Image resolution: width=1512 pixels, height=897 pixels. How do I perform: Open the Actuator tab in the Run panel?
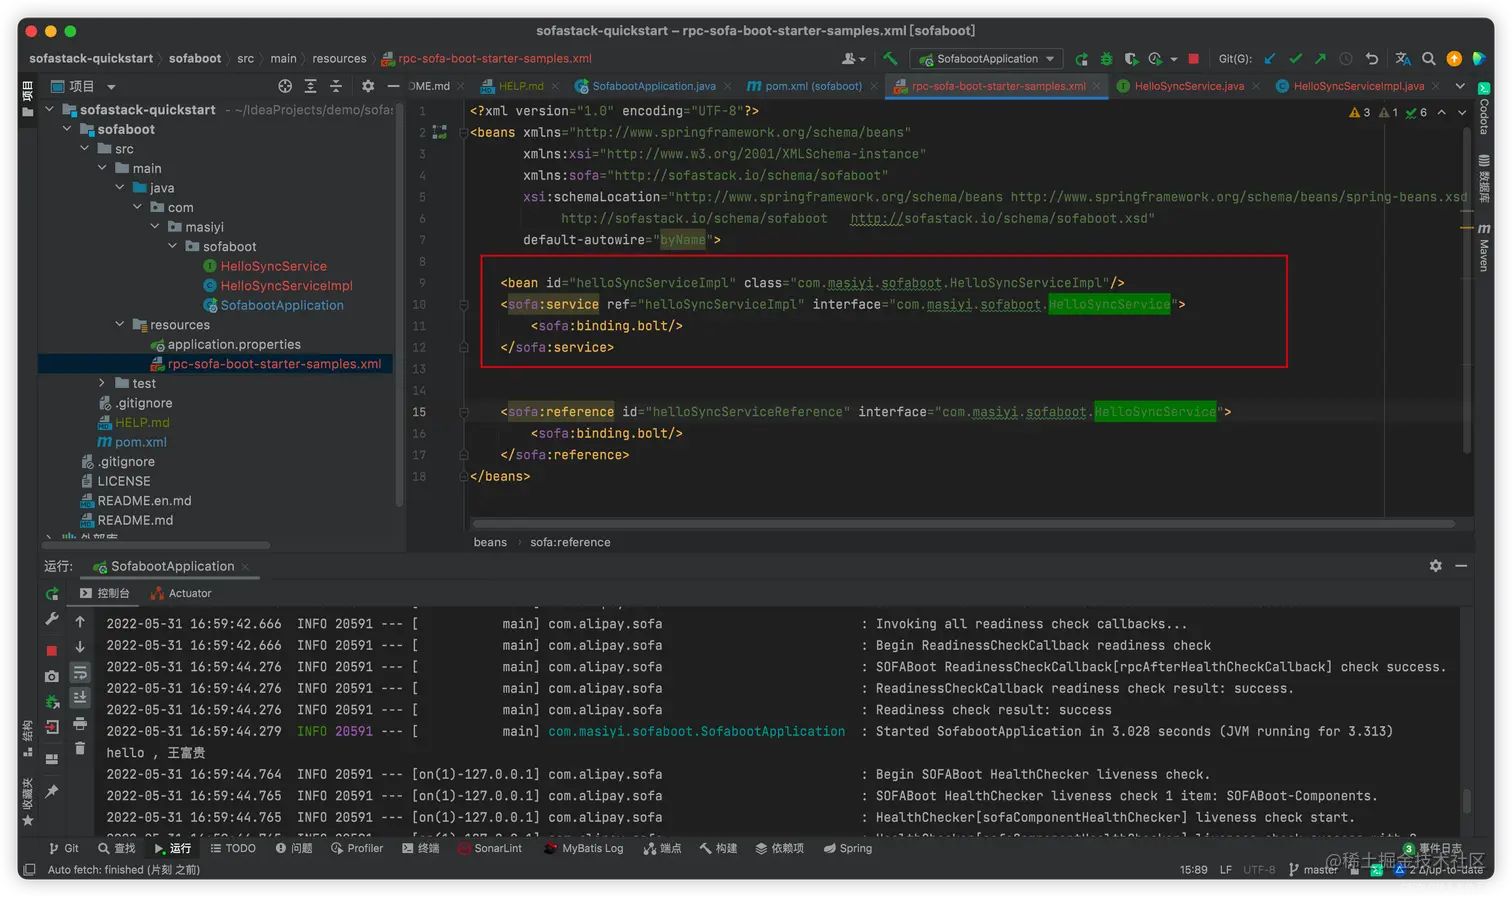(x=181, y=593)
